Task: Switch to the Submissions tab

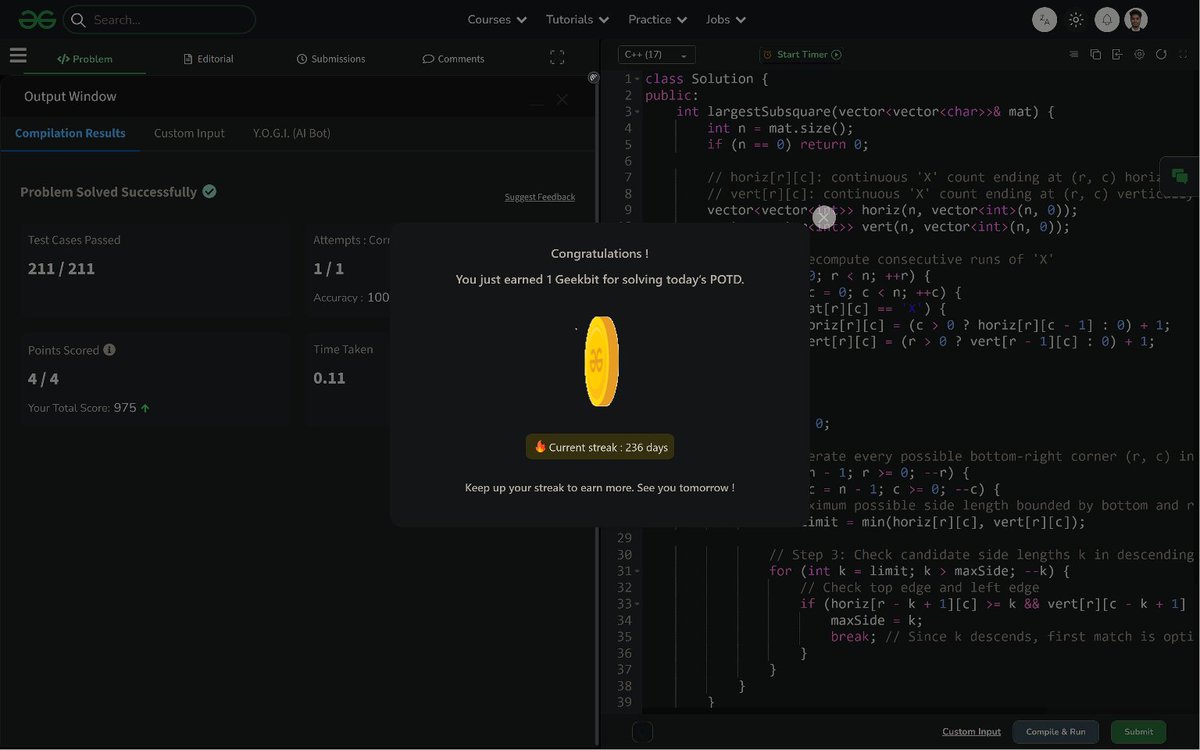Action: pyautogui.click(x=331, y=59)
